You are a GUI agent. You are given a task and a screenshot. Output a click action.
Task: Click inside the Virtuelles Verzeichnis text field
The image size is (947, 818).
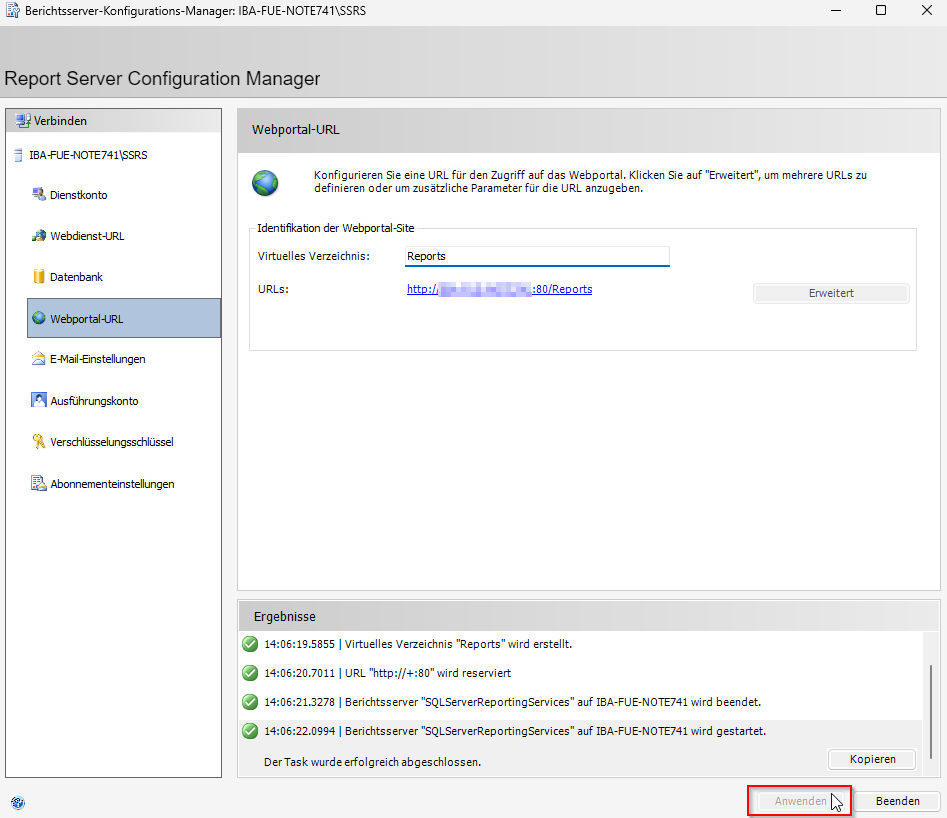pos(536,256)
